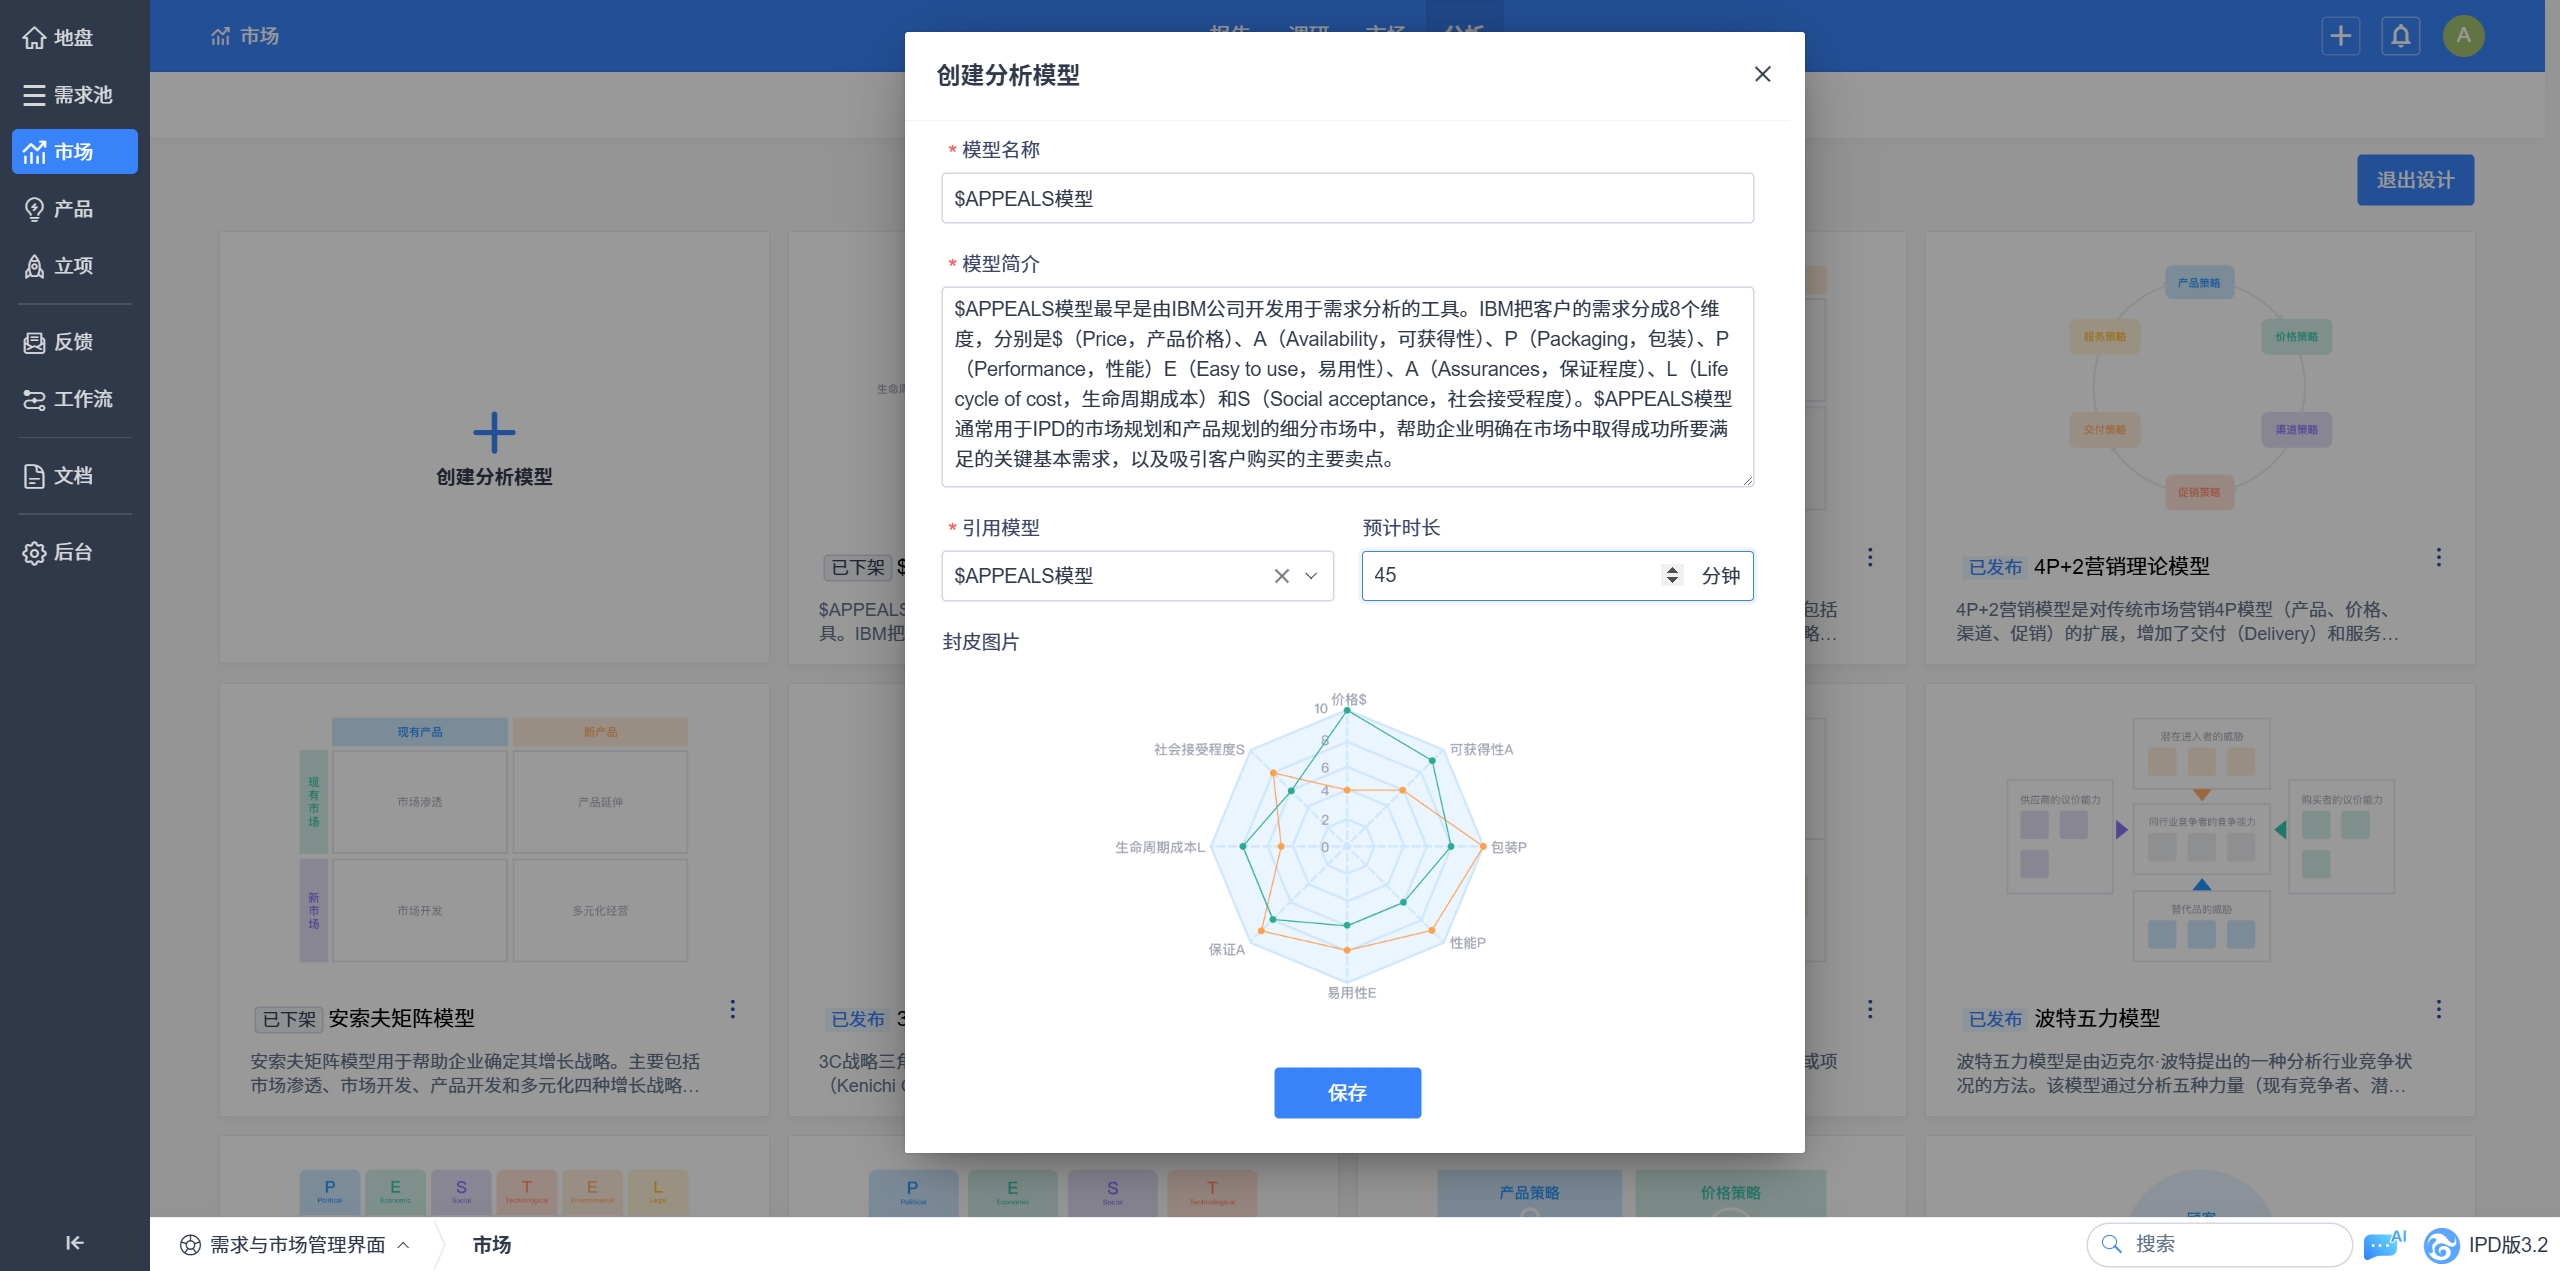
Task: Click the radar chart cover image
Action: (1346, 846)
